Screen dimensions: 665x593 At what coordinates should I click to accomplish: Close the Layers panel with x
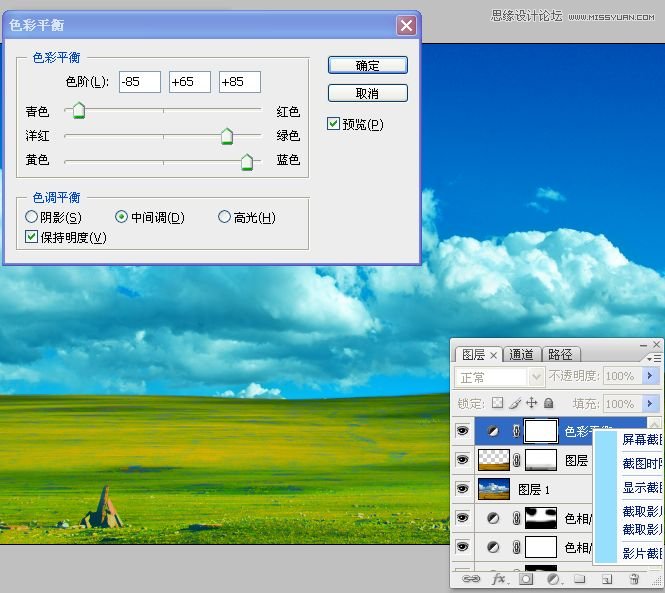(x=657, y=344)
